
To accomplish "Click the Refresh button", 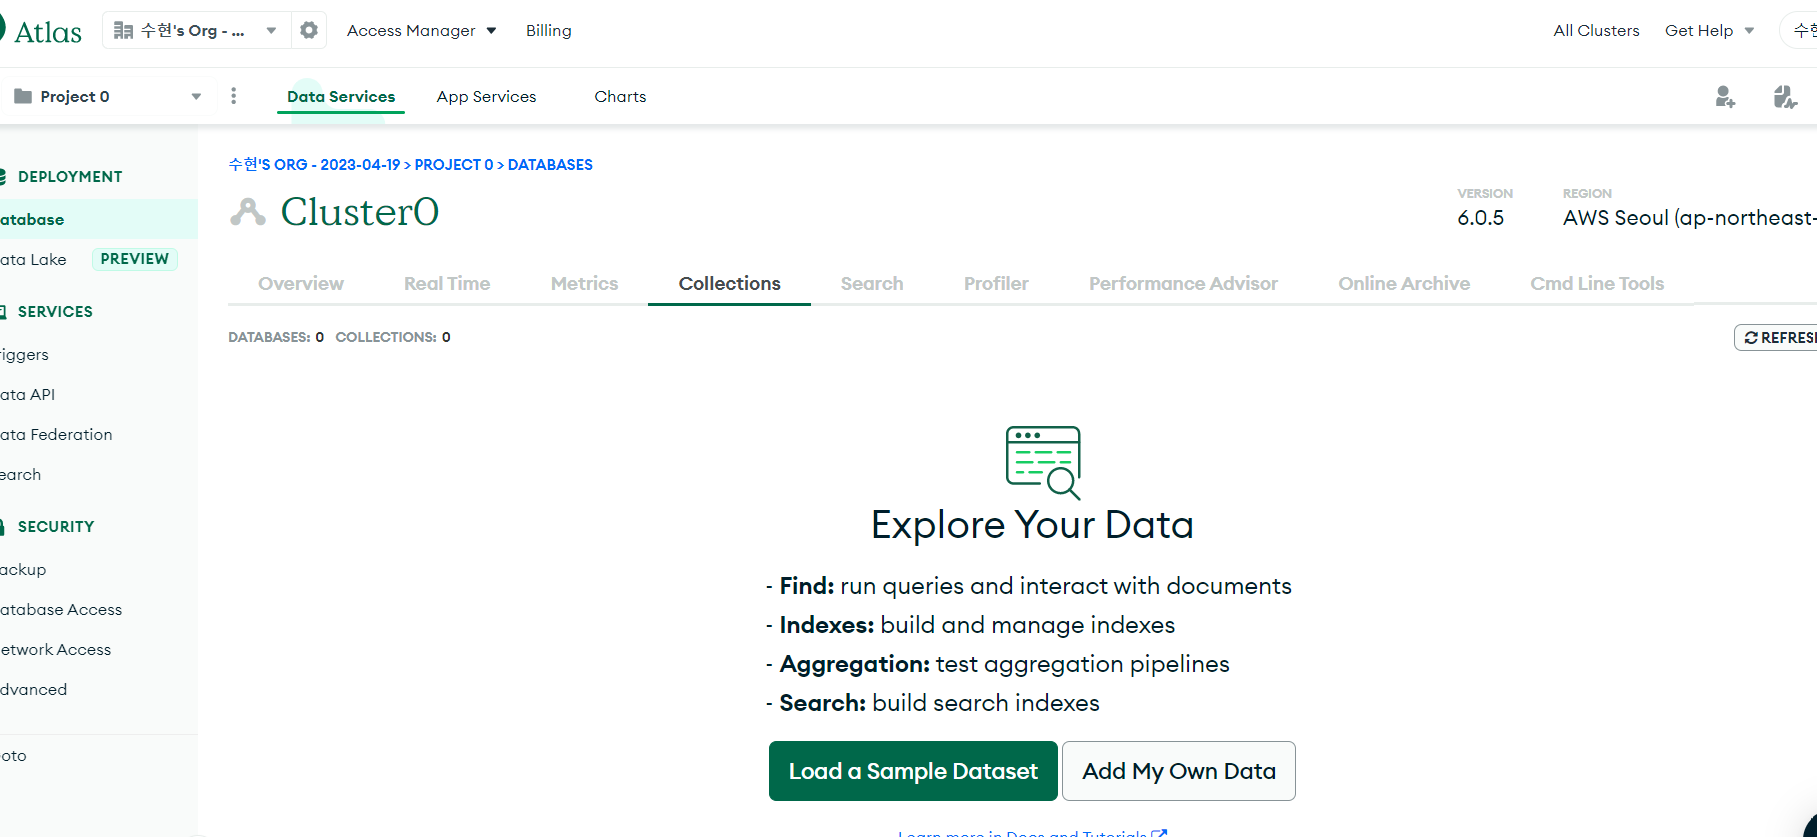I will coord(1777,337).
